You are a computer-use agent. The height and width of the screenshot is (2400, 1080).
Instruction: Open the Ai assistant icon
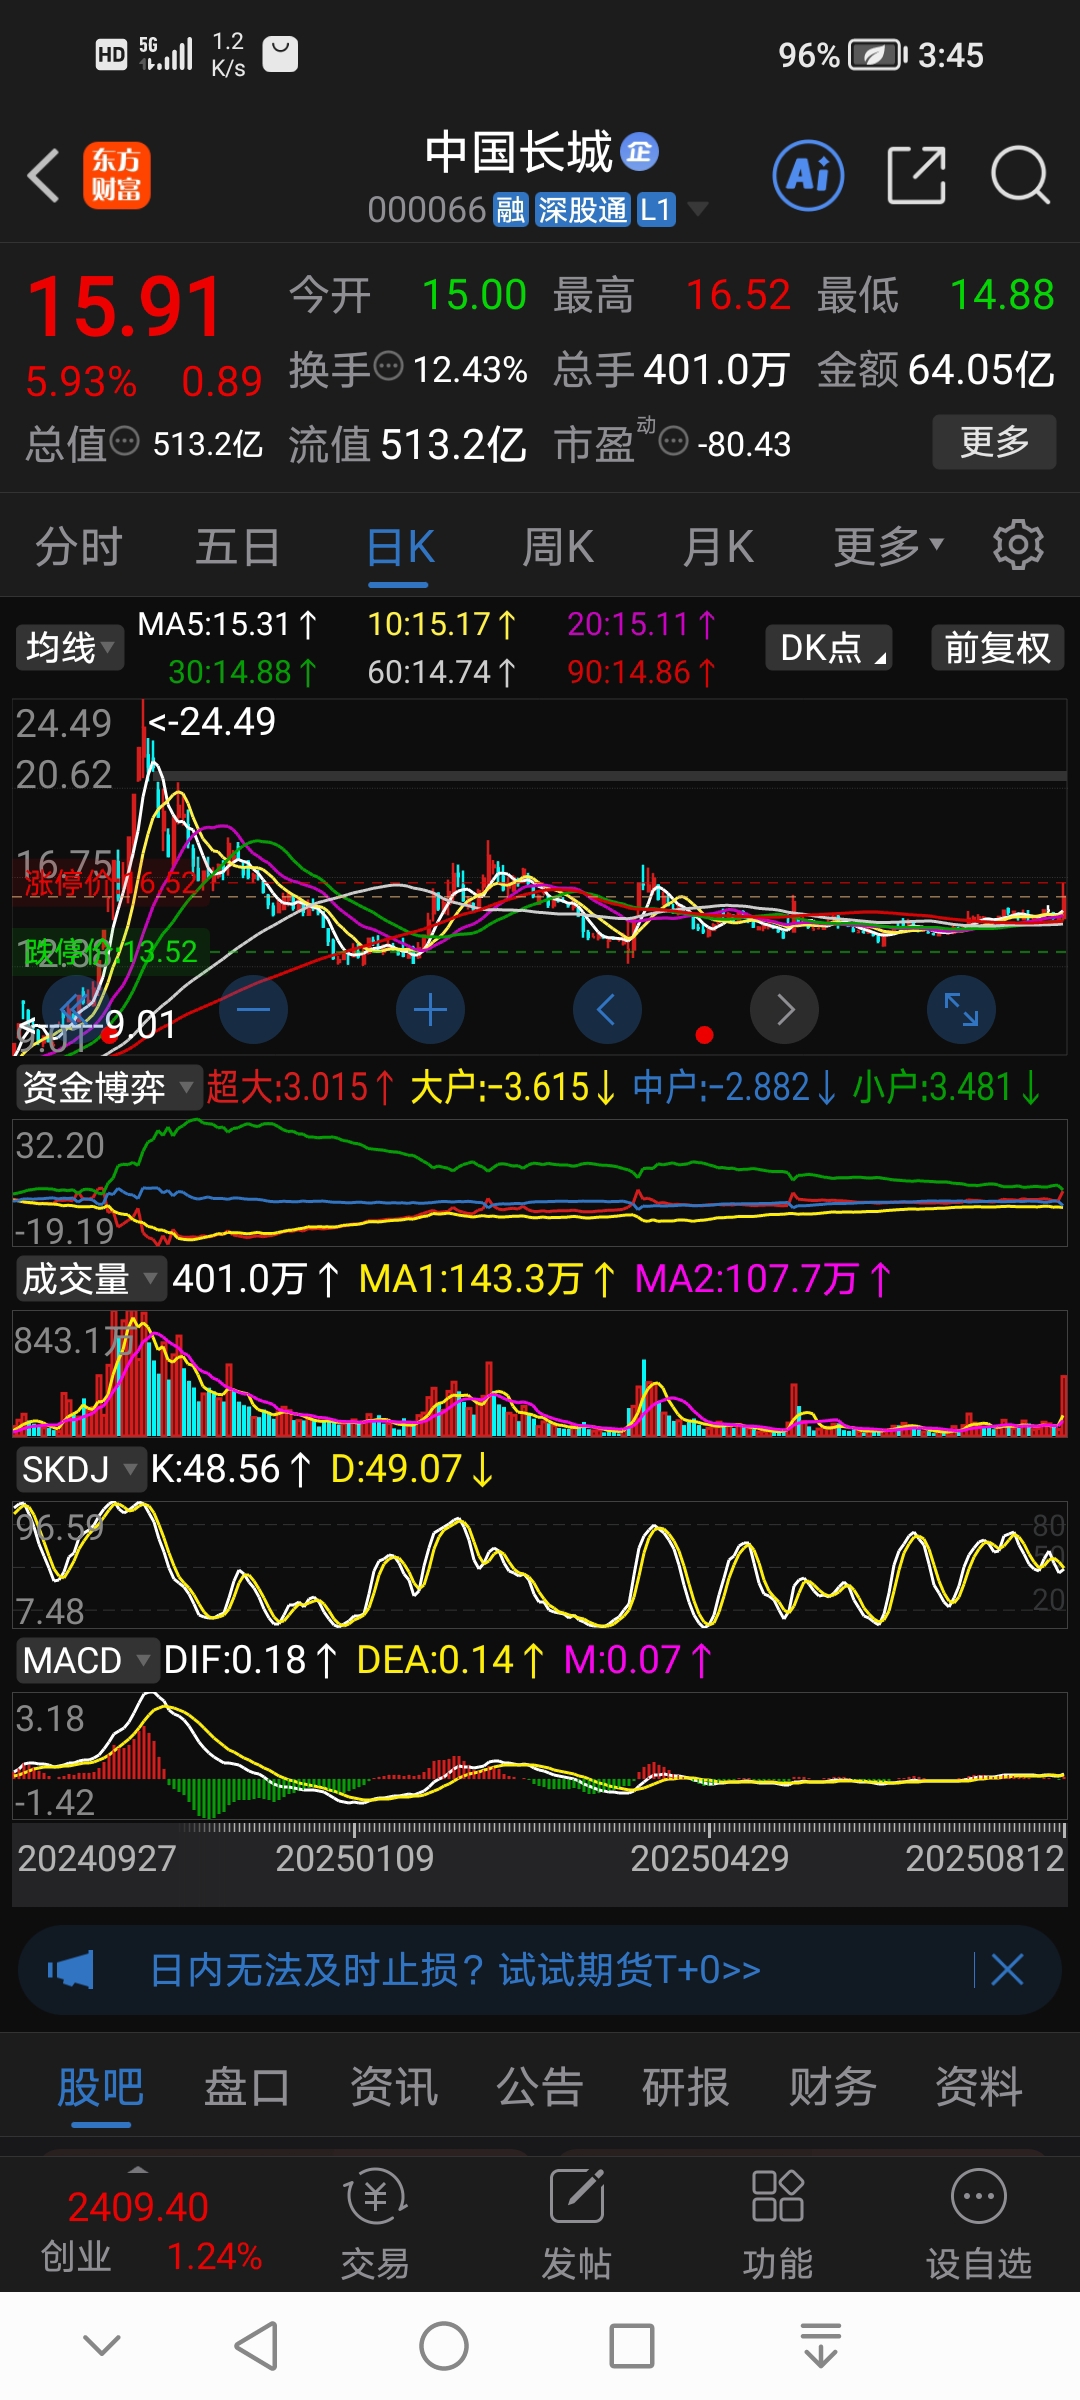pos(808,176)
